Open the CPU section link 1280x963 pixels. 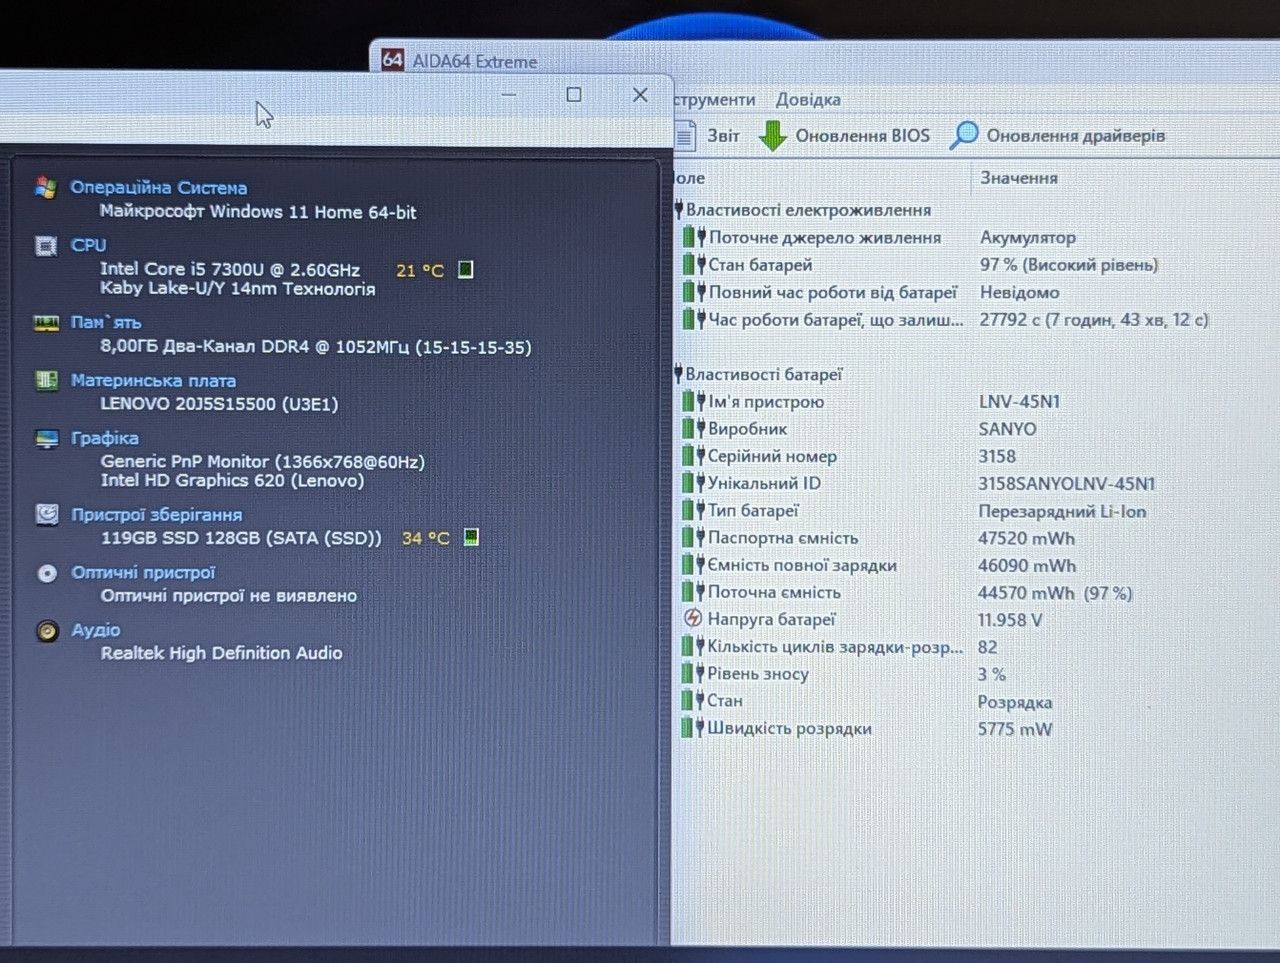point(88,245)
